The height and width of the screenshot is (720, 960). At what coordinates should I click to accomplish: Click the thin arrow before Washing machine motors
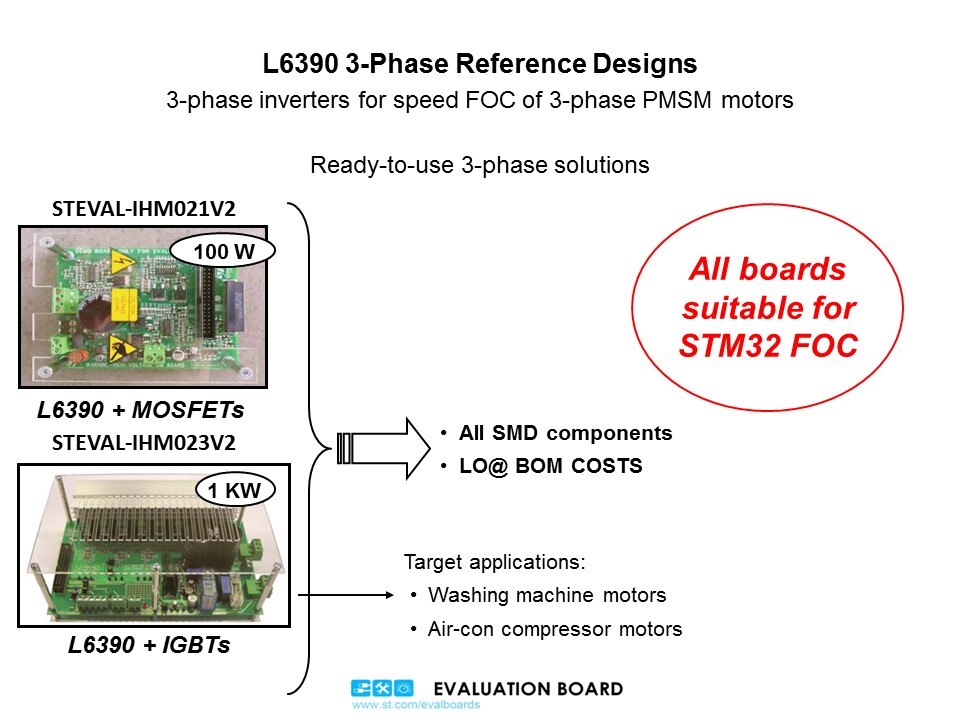click(345, 595)
